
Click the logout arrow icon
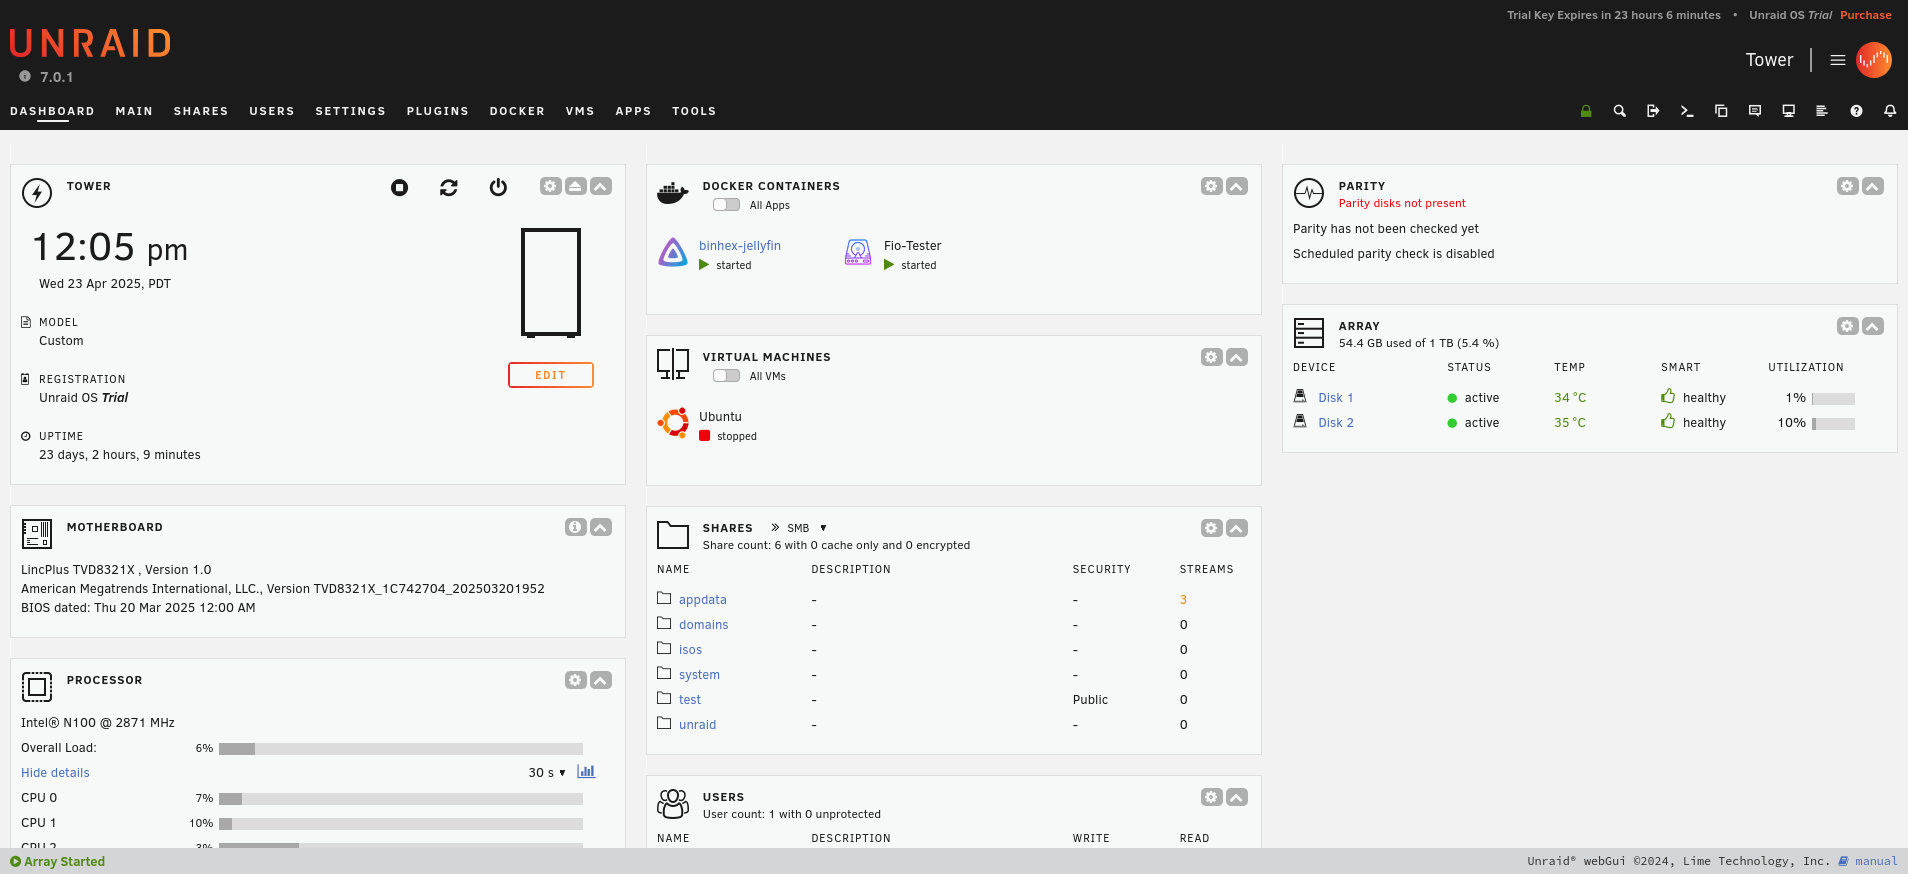1653,111
